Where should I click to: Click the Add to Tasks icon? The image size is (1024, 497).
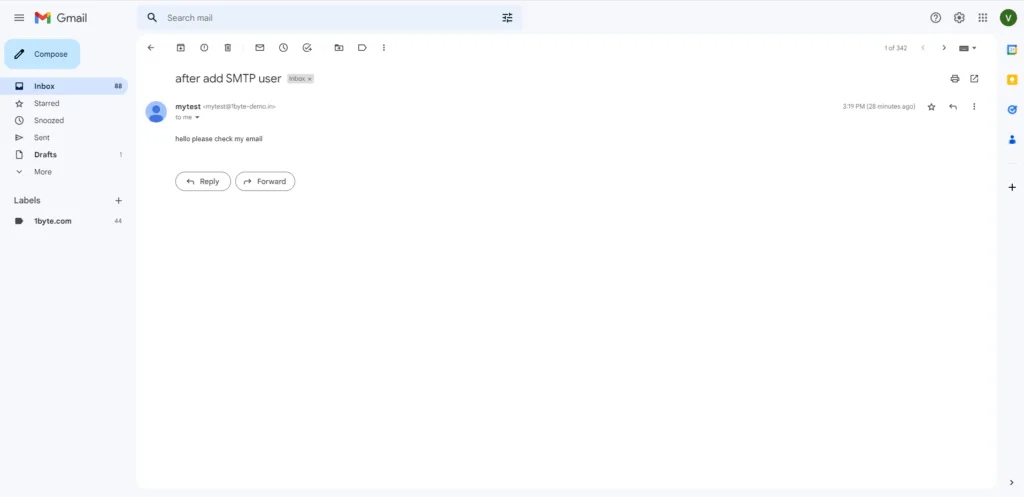307,47
